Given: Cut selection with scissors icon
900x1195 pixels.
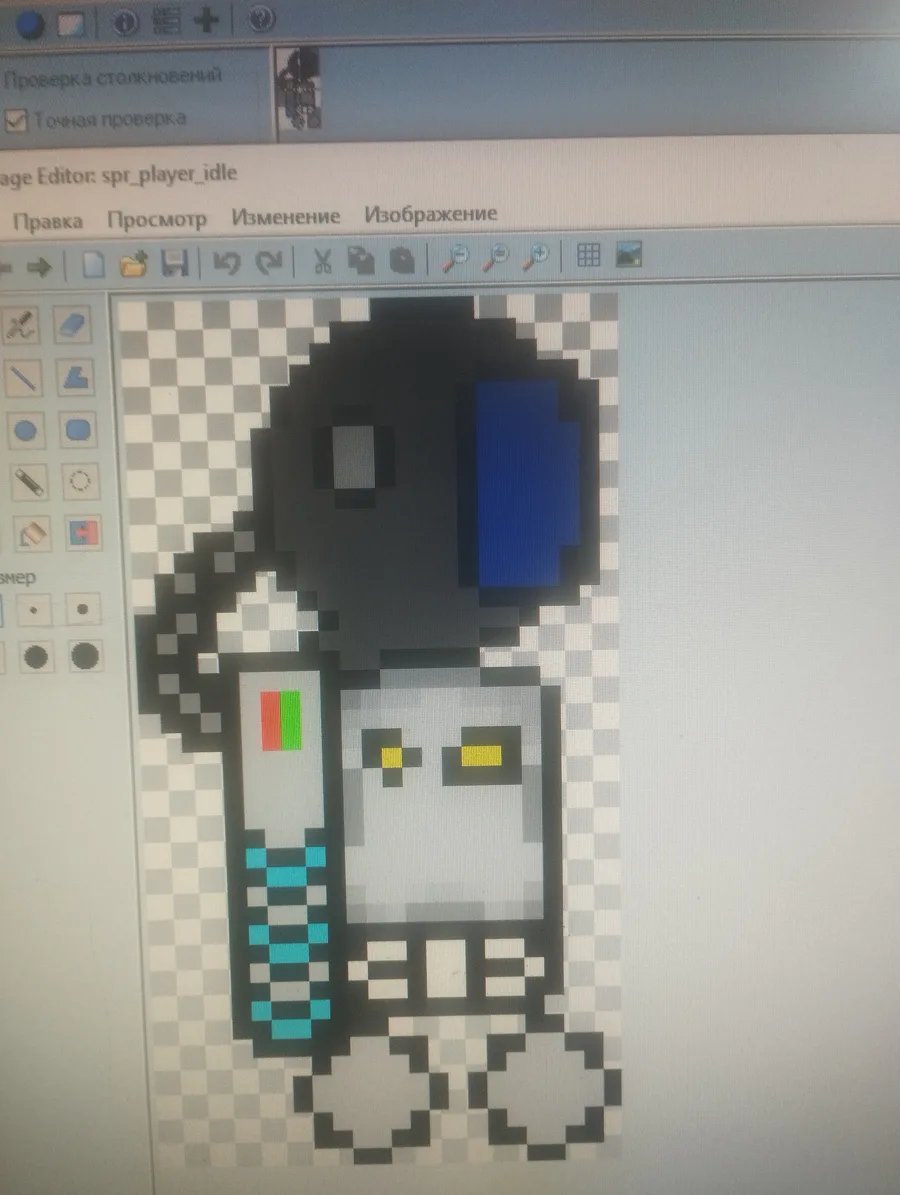Looking at the screenshot, I should coord(322,261).
